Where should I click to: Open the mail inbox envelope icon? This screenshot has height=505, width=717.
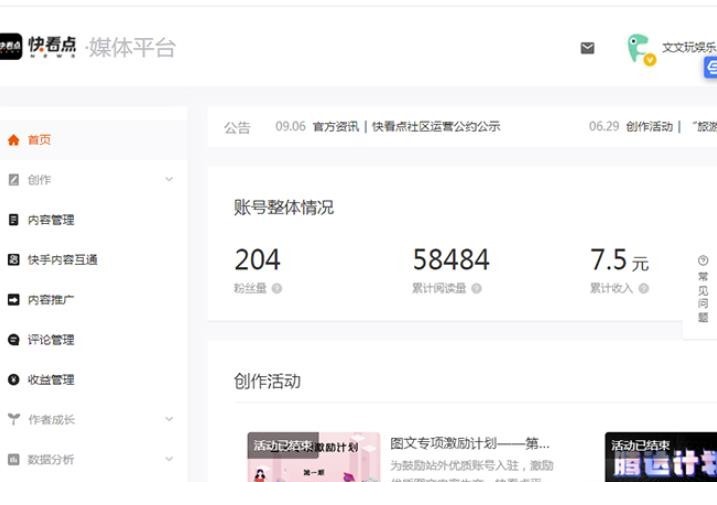pyautogui.click(x=587, y=48)
